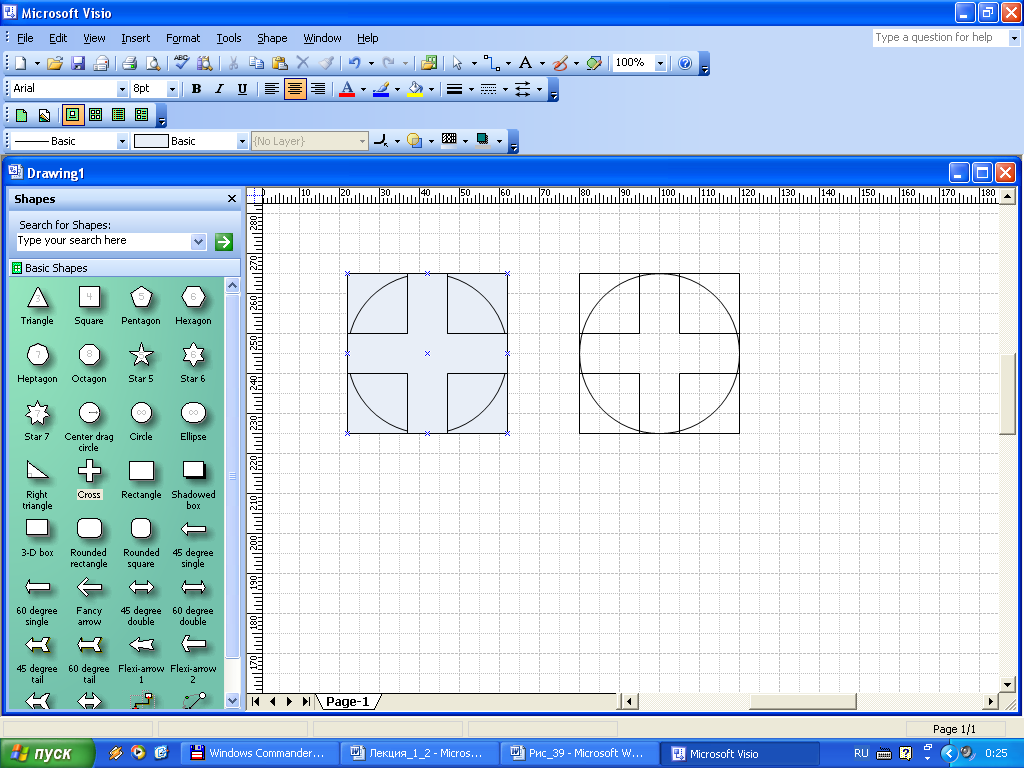Expand the Undo history dropdown arrow
This screenshot has height=768, width=1024.
click(371, 63)
